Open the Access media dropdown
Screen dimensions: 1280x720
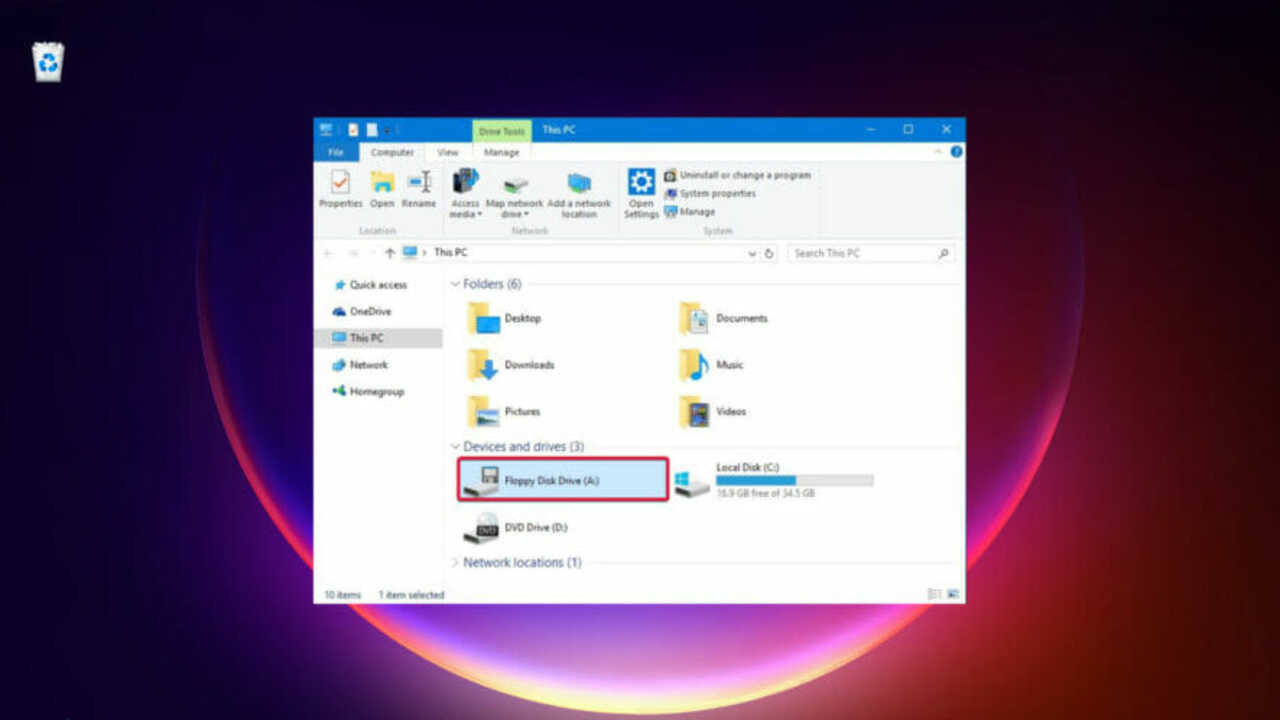click(x=465, y=194)
